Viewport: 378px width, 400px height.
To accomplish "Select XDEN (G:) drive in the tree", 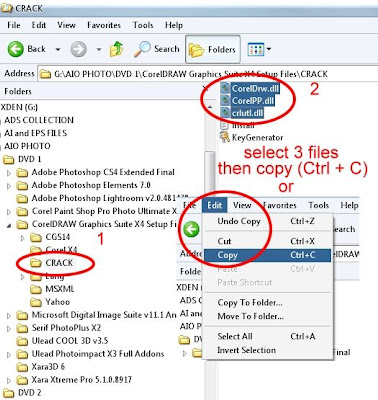I will click(19, 107).
